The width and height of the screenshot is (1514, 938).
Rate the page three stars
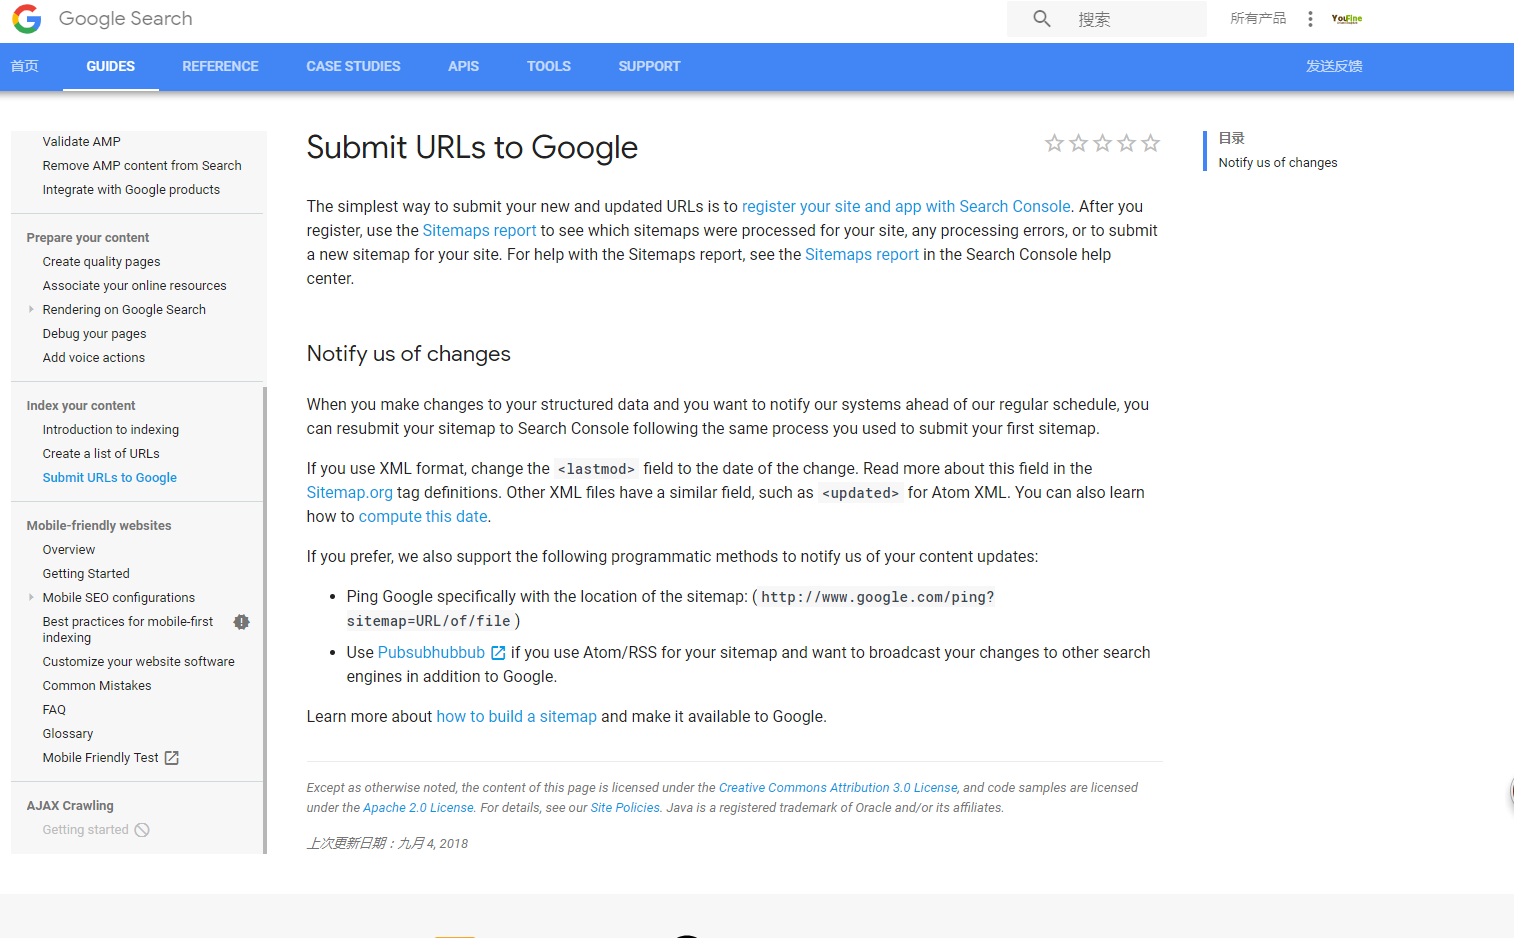1102,143
